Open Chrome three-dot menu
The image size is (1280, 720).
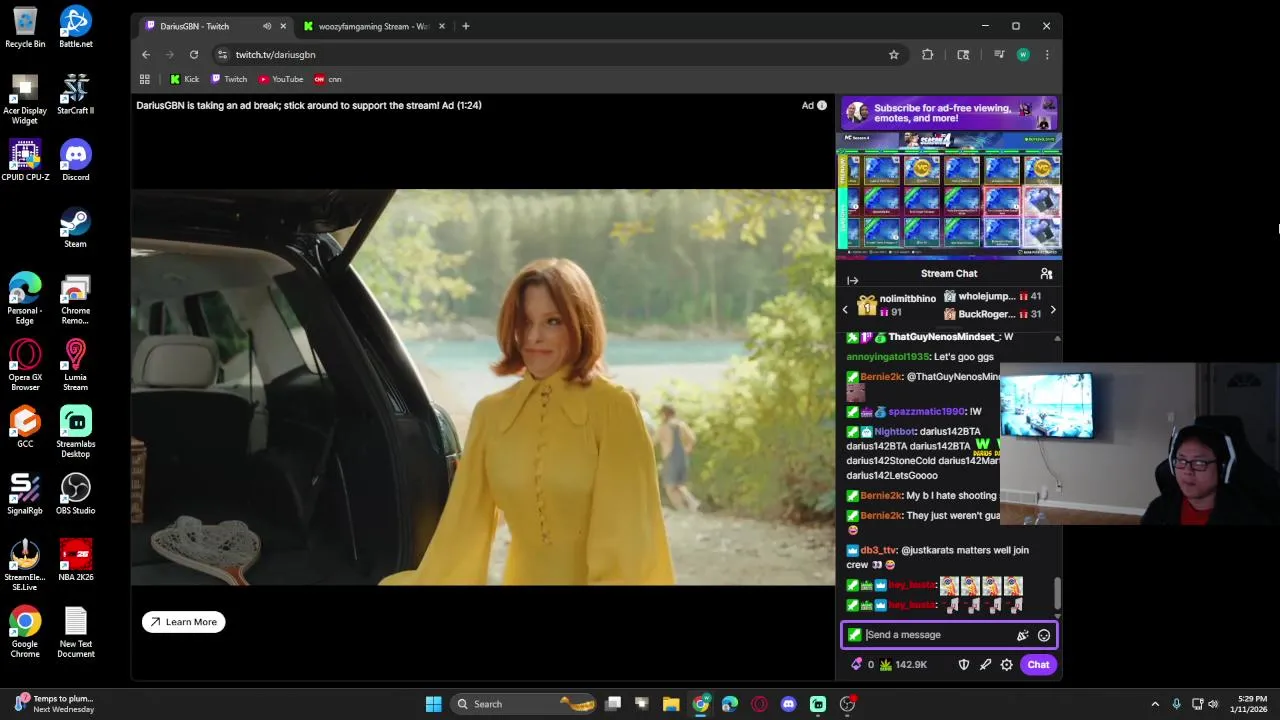1047,55
